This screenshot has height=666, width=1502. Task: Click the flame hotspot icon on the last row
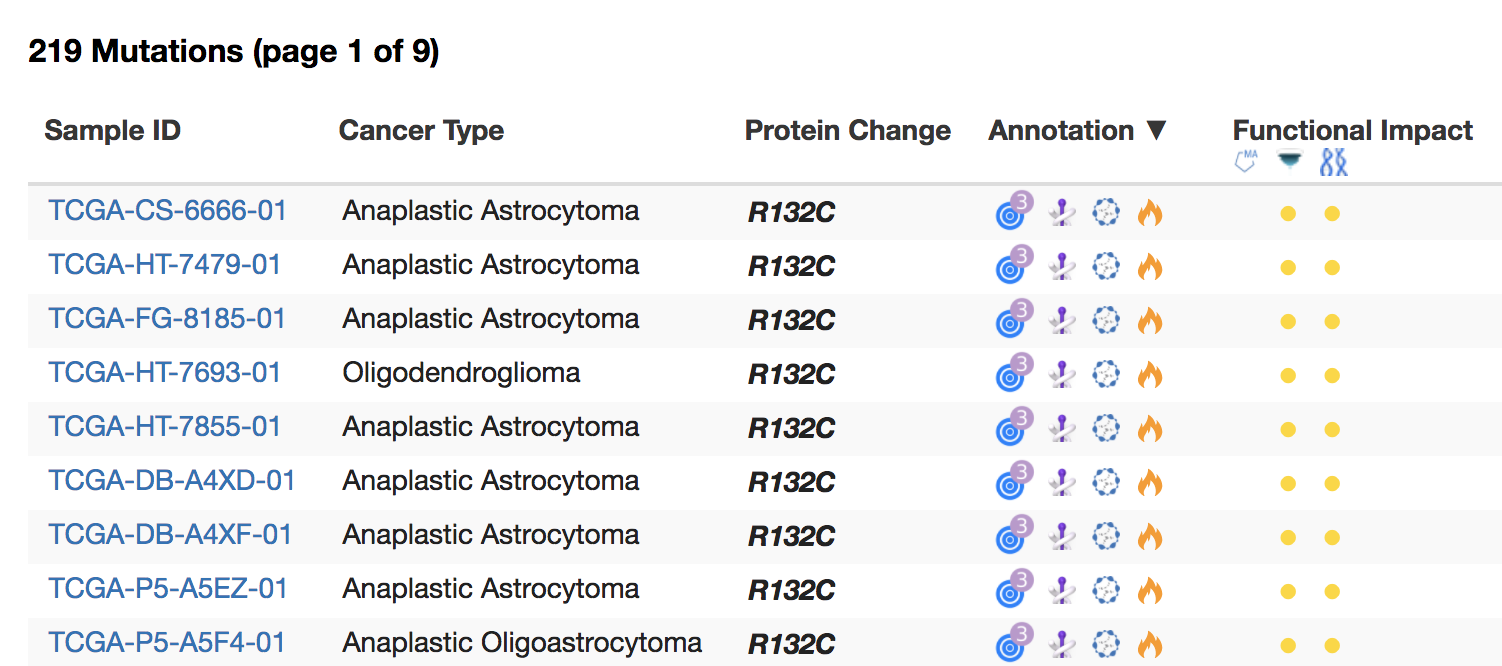[1149, 643]
